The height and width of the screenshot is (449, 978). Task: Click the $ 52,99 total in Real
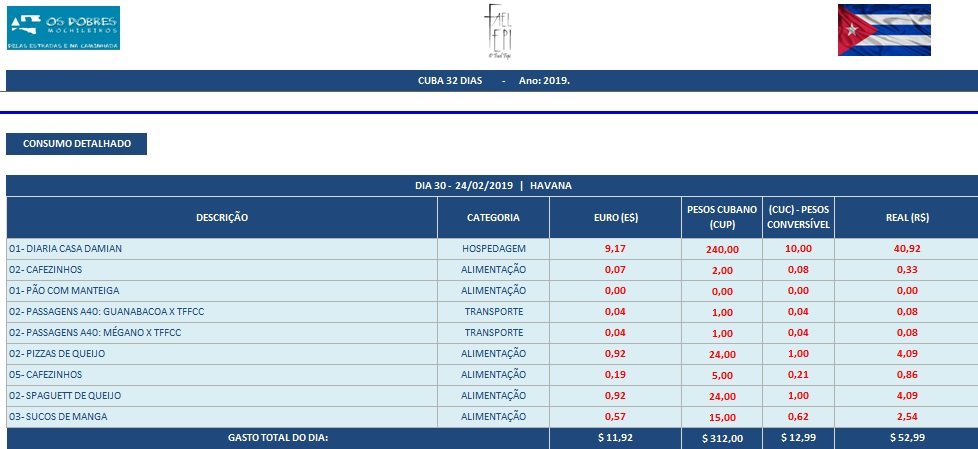click(x=904, y=438)
